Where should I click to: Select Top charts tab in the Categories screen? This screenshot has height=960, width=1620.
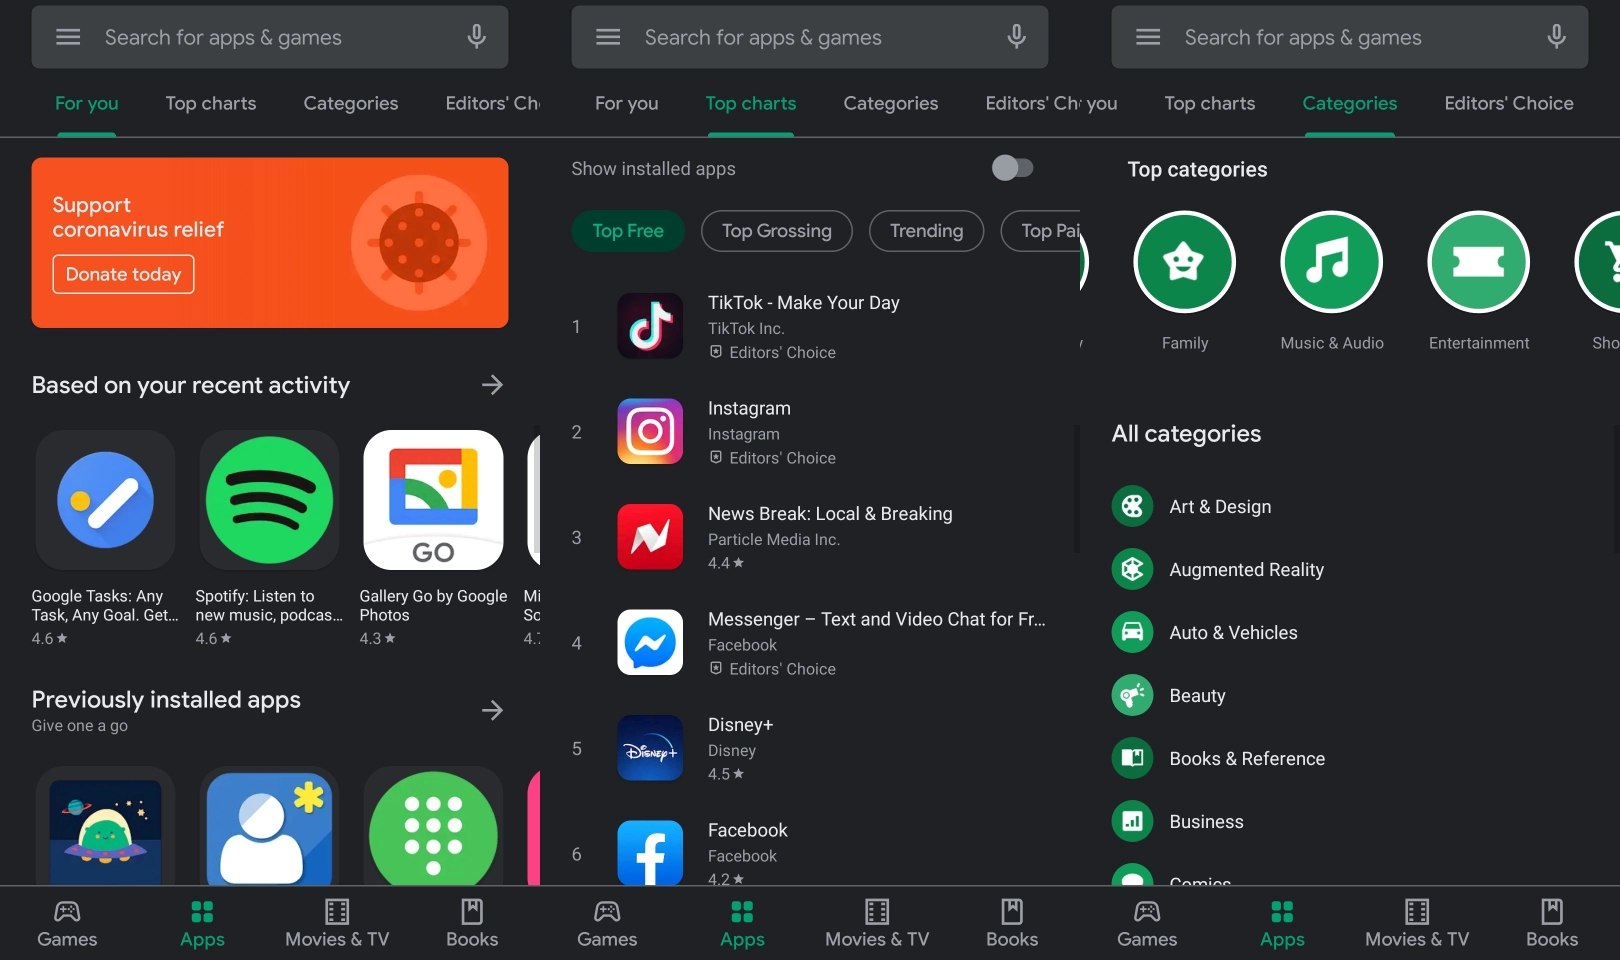(1210, 103)
